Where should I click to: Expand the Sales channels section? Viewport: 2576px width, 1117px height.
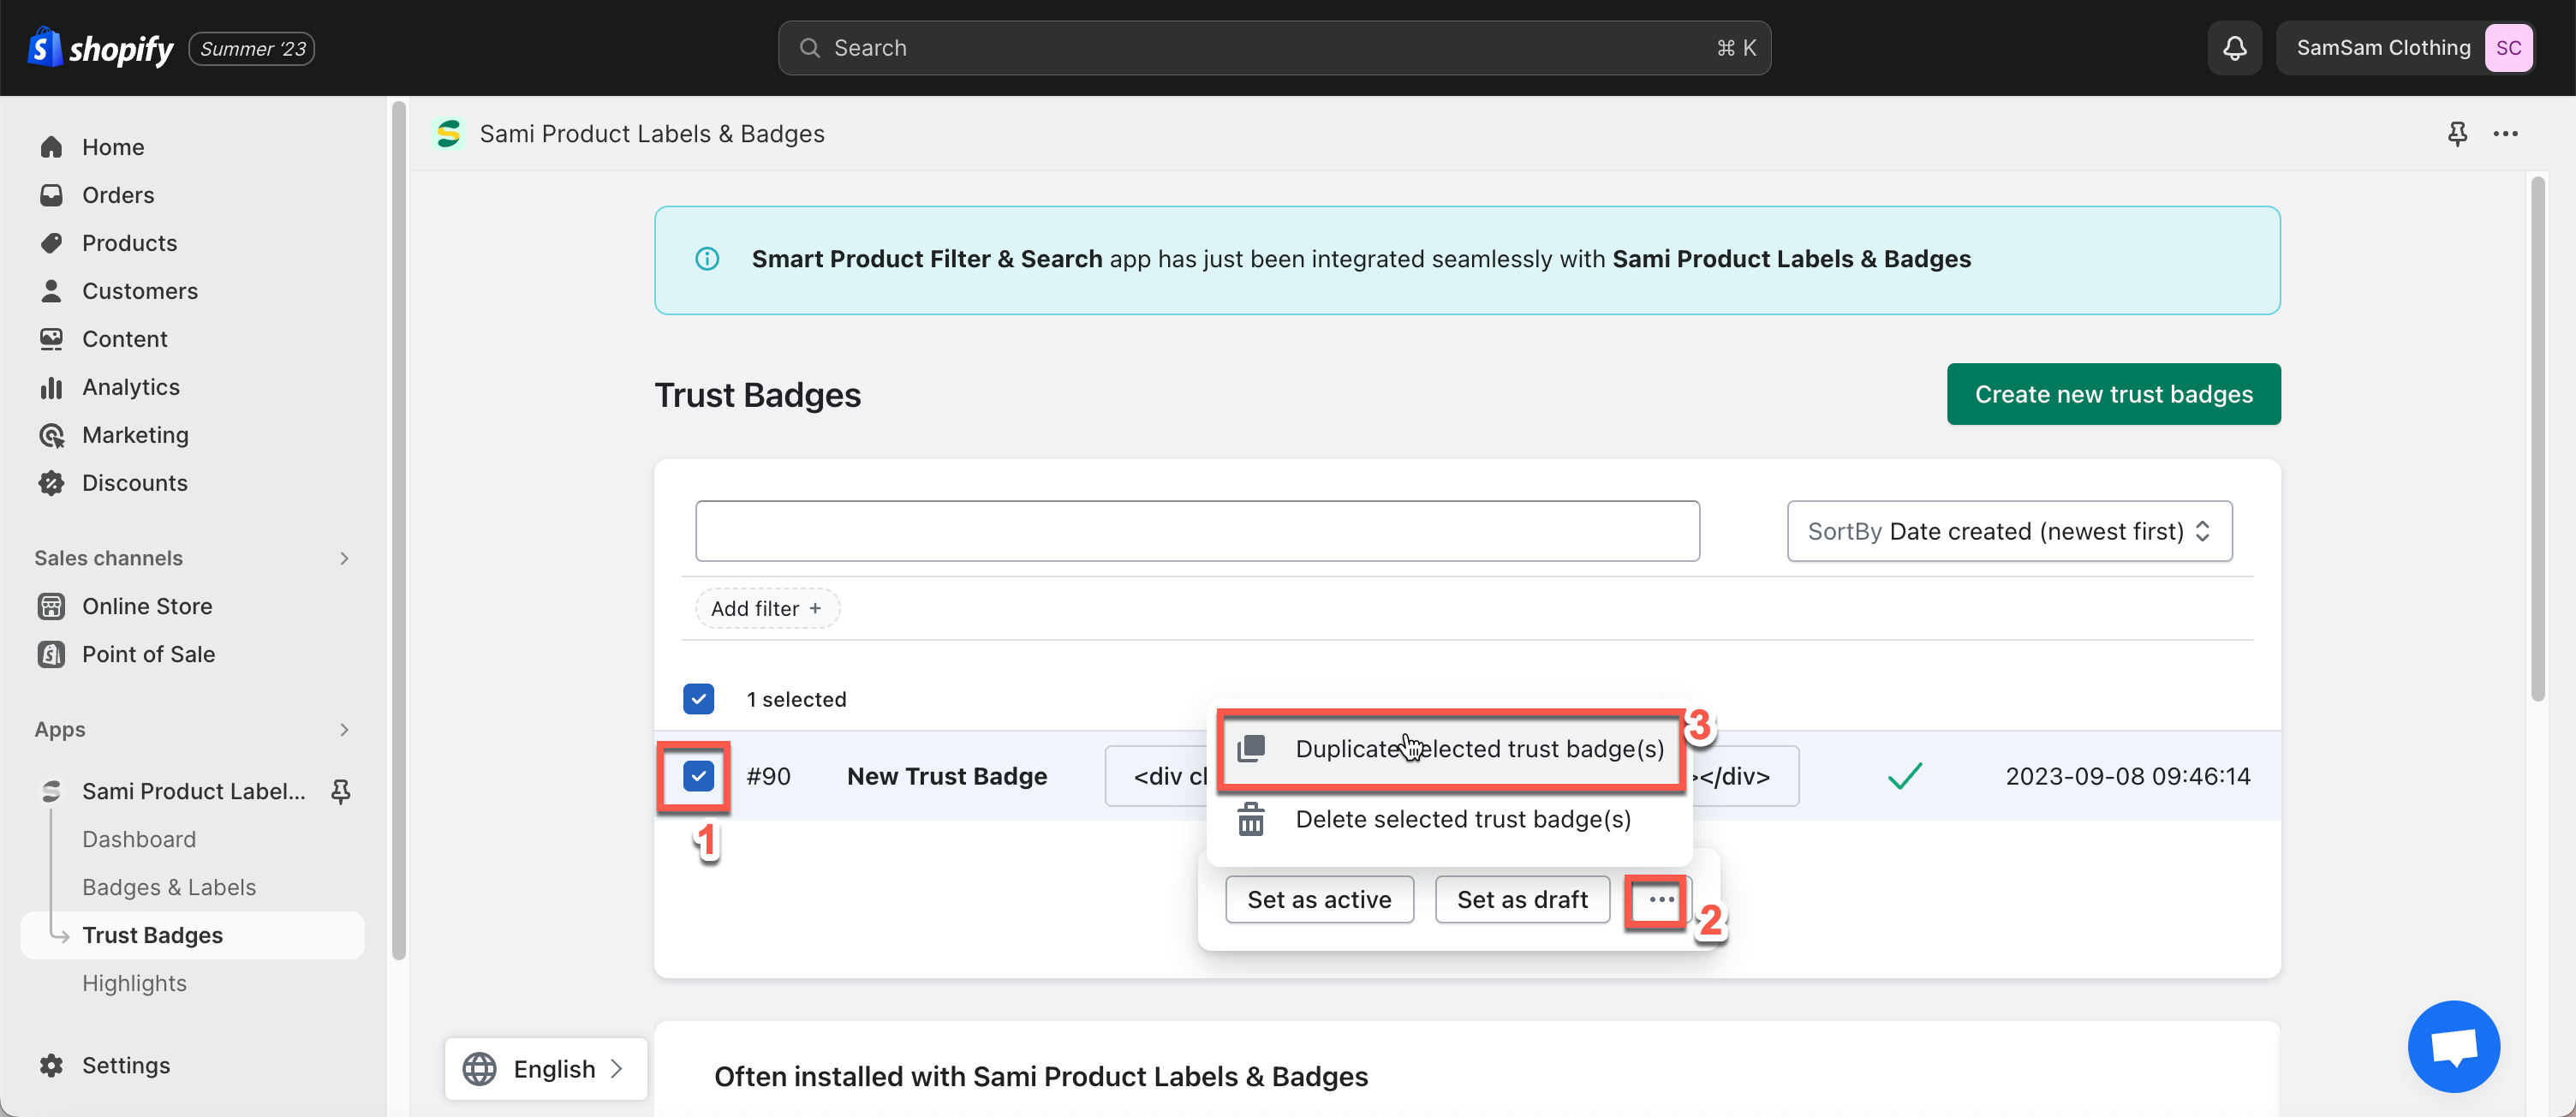click(344, 558)
